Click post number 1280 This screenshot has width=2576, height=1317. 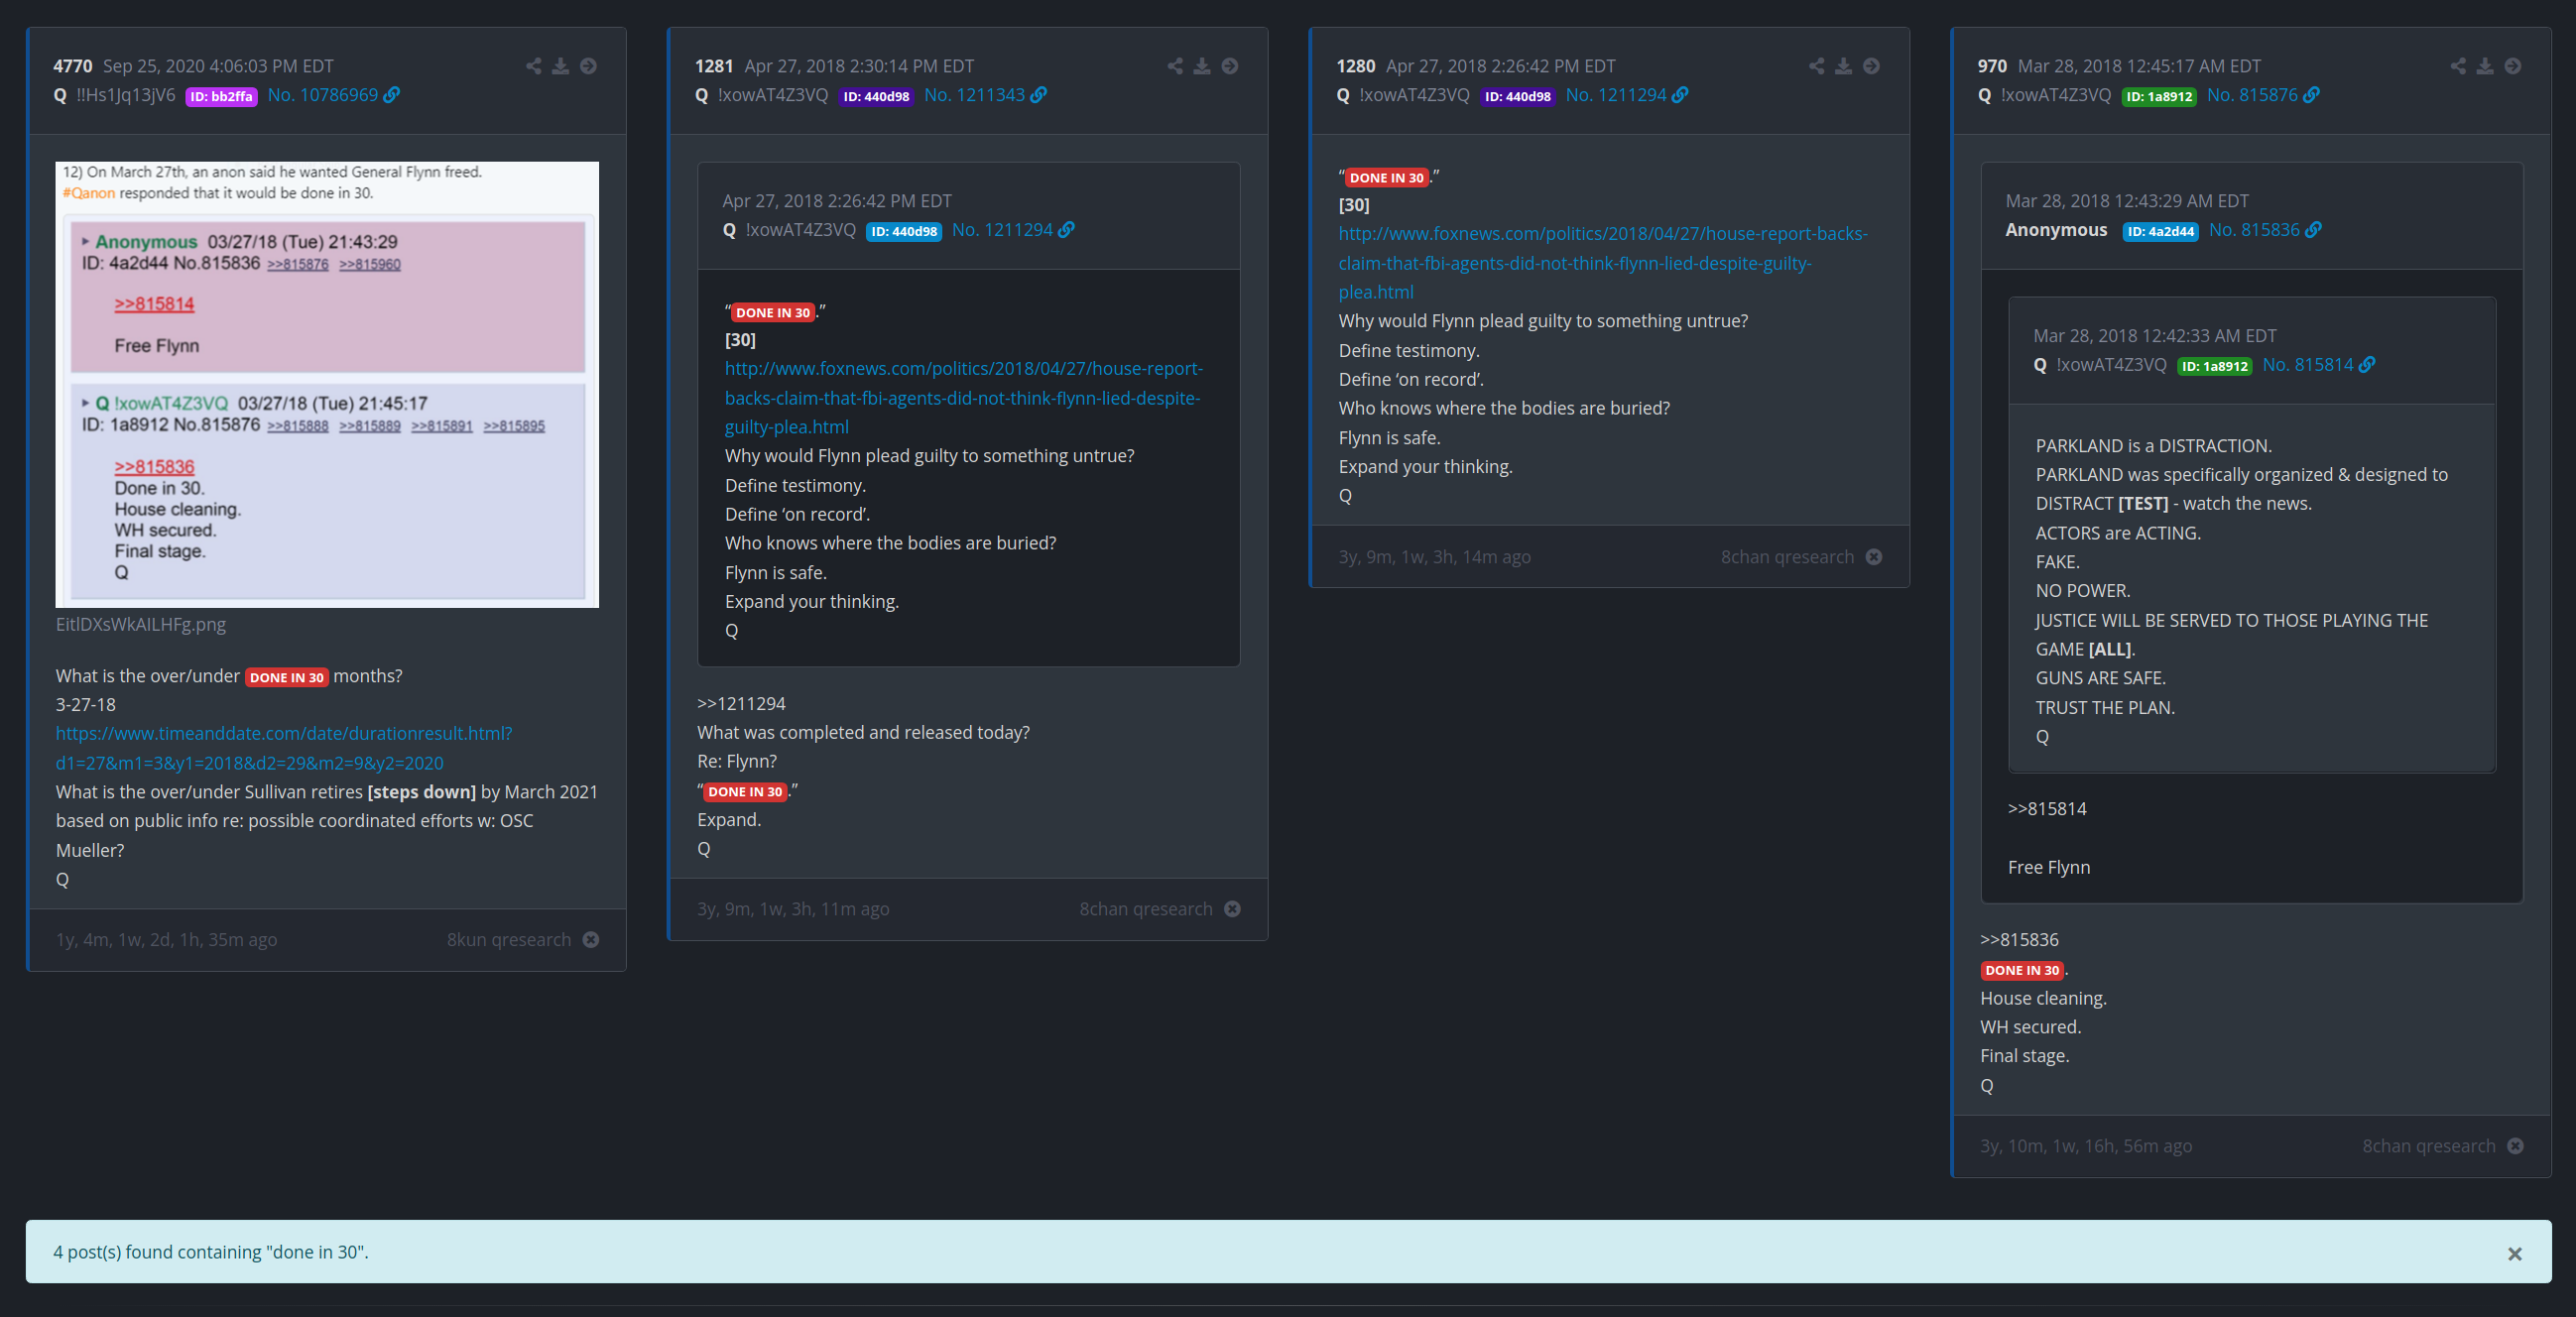(1356, 66)
